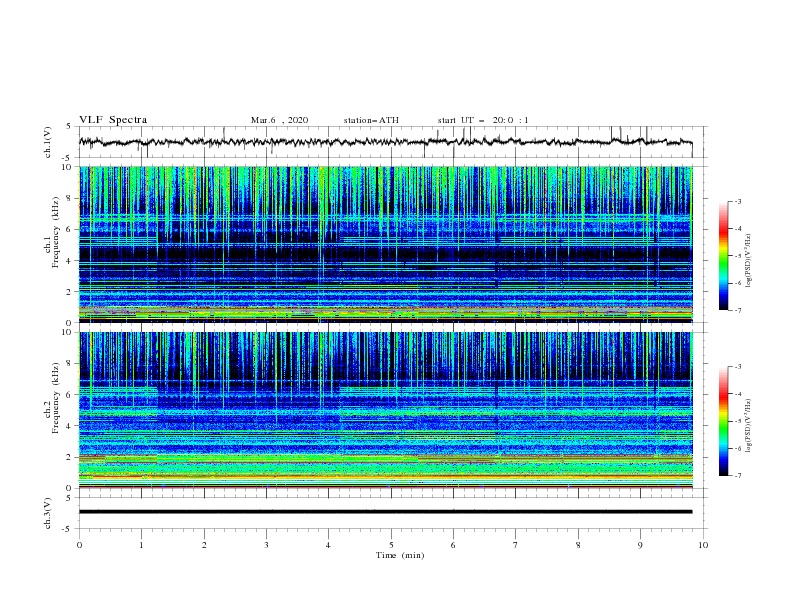
Task: Click the "station=ATH" header label
Action: click(371, 120)
